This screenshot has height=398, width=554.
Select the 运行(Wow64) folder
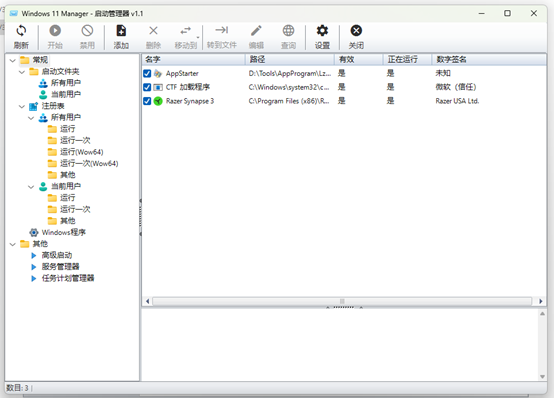pyautogui.click(x=81, y=152)
